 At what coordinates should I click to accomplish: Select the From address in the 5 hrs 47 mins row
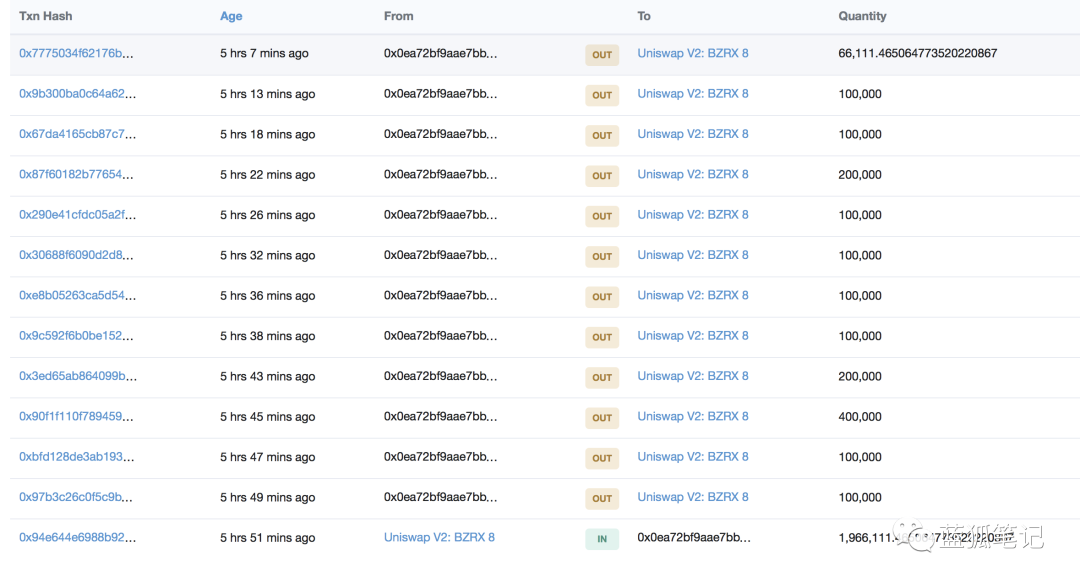click(x=440, y=457)
